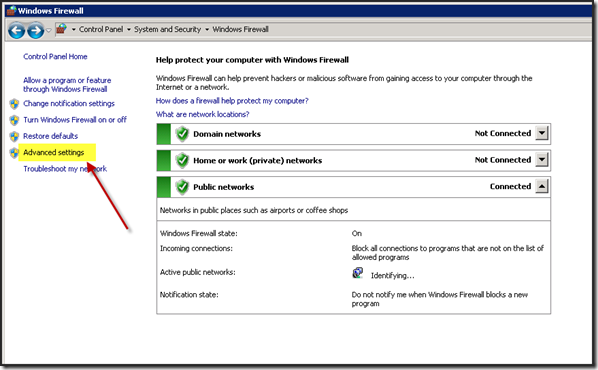The height and width of the screenshot is (370, 598).
Task: Click Public networks heading
Action: click(x=223, y=187)
